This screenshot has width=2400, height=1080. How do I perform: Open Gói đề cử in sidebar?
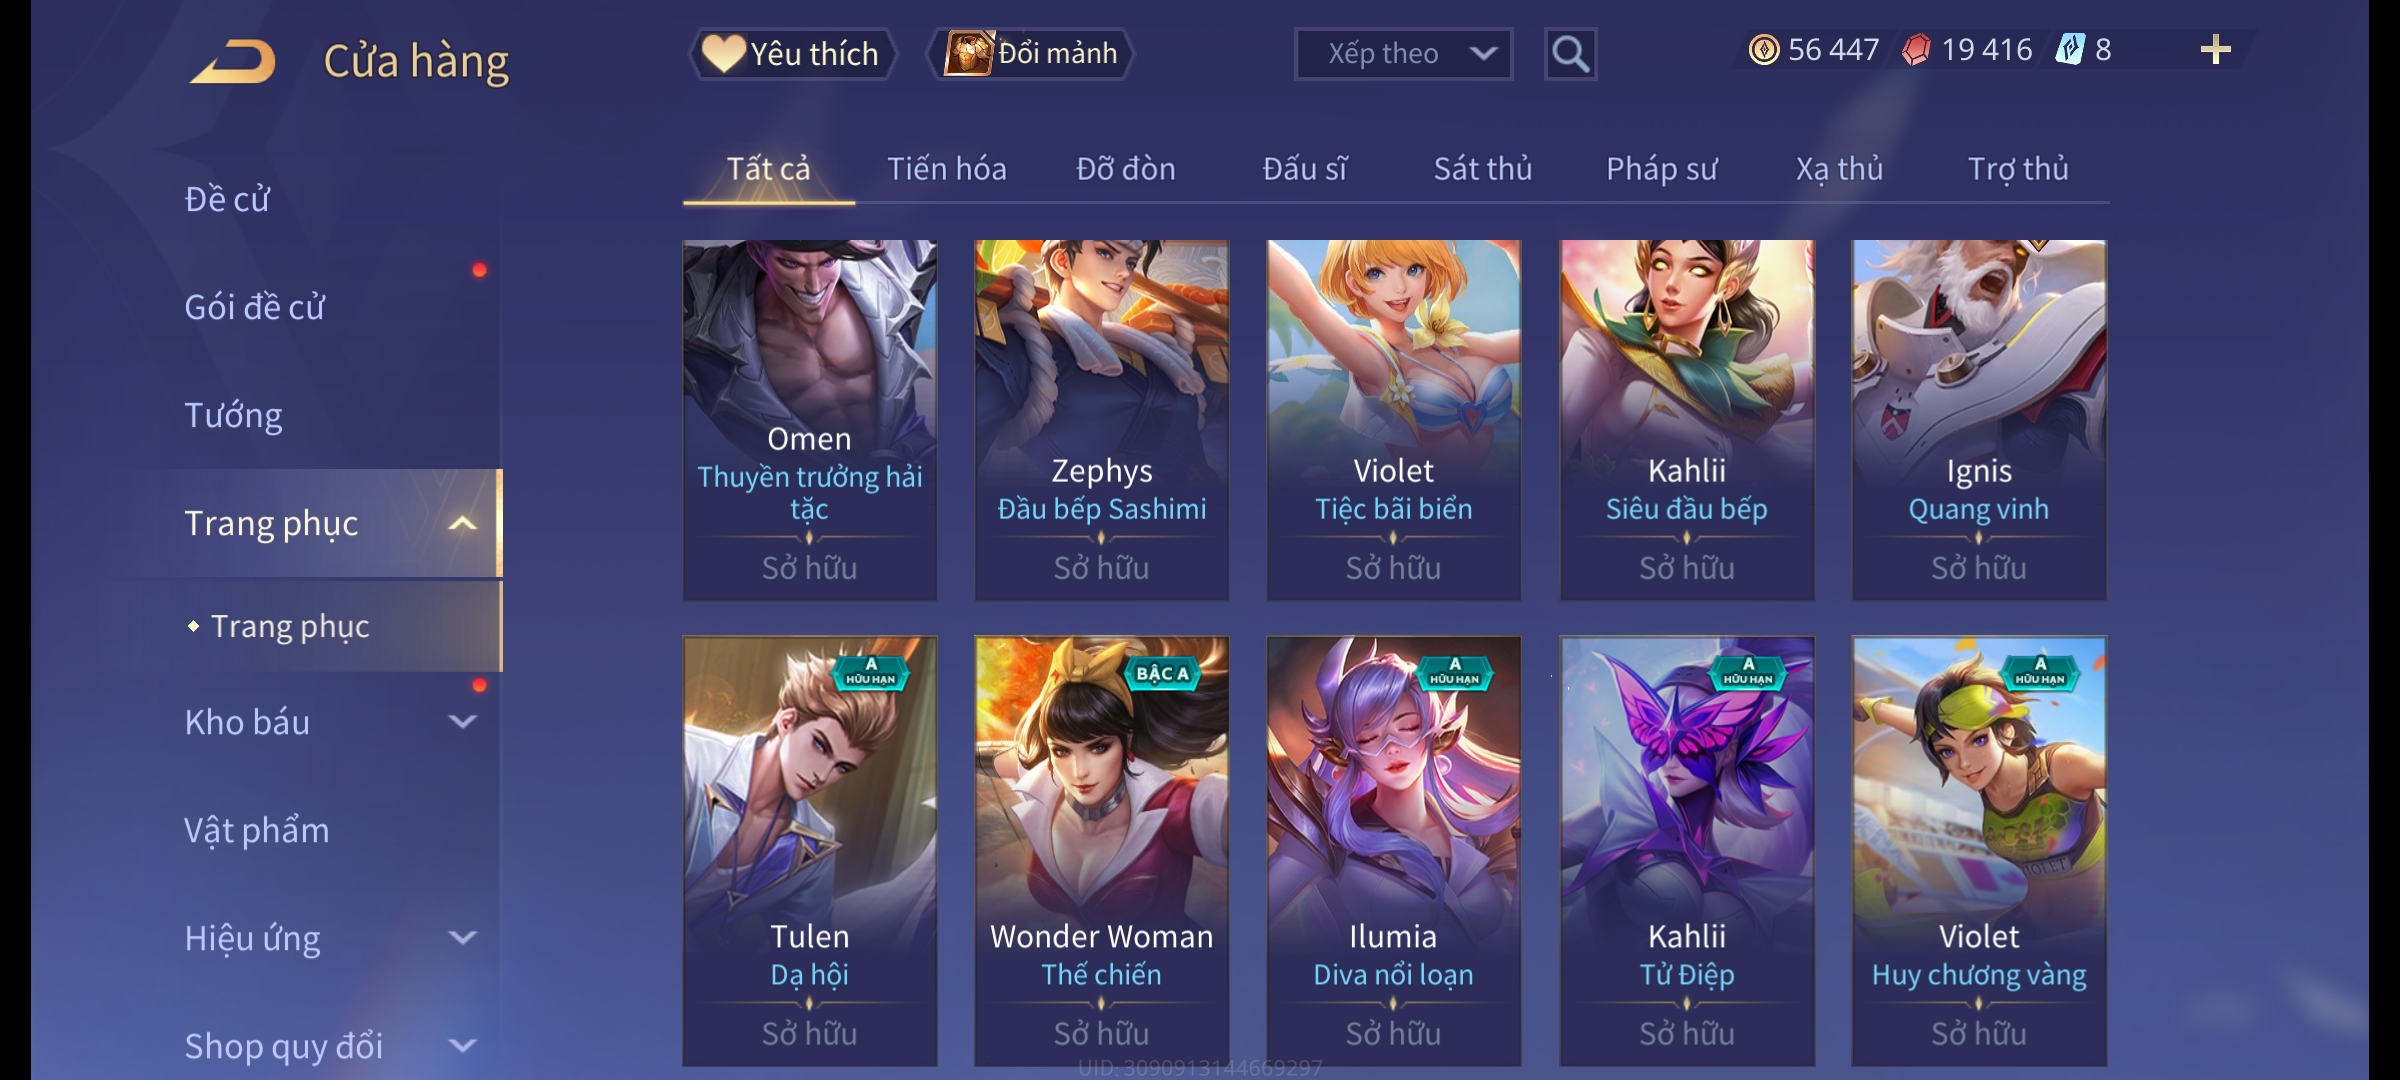coord(254,307)
